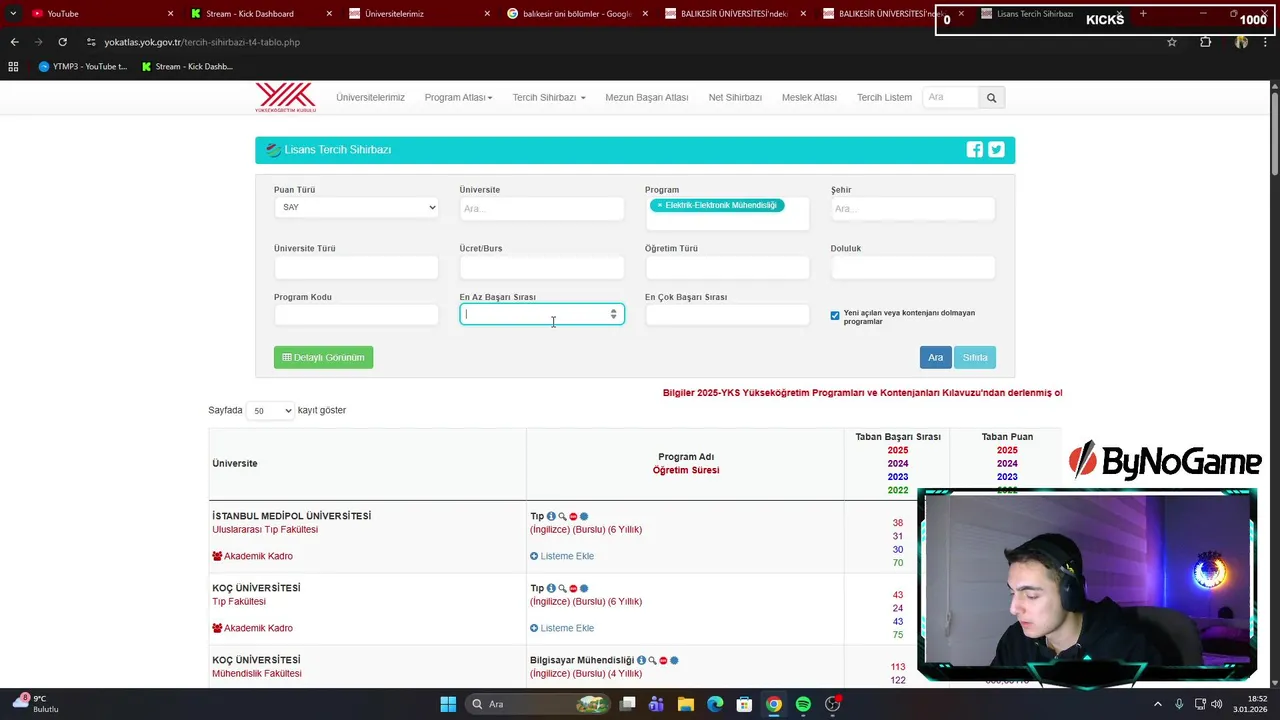Screen dimensions: 1280x720
Task: Click red minus icon for Koç Üniversitesi Tıp
Action: tap(573, 589)
